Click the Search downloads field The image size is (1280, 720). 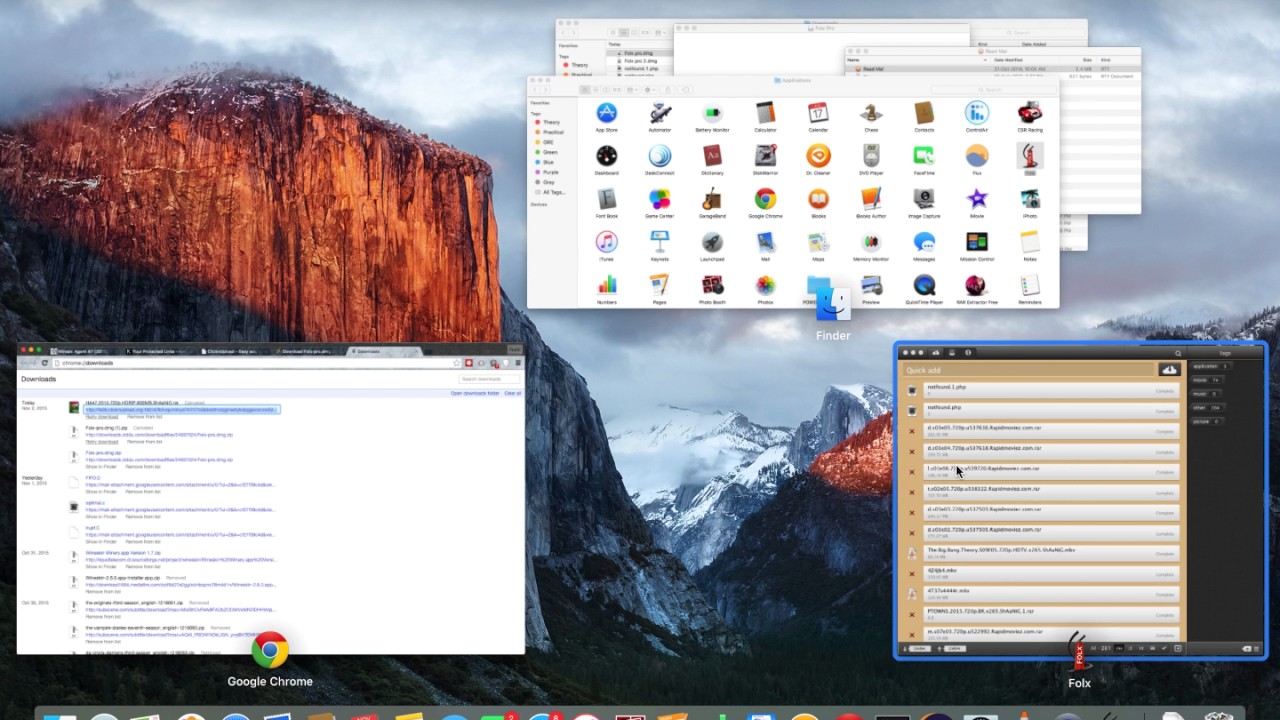[490, 379]
